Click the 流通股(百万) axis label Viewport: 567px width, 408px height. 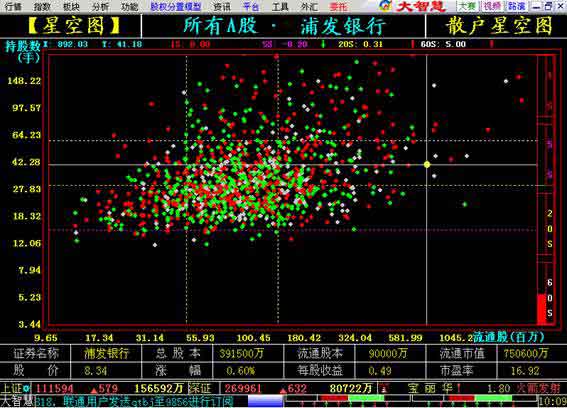point(508,337)
